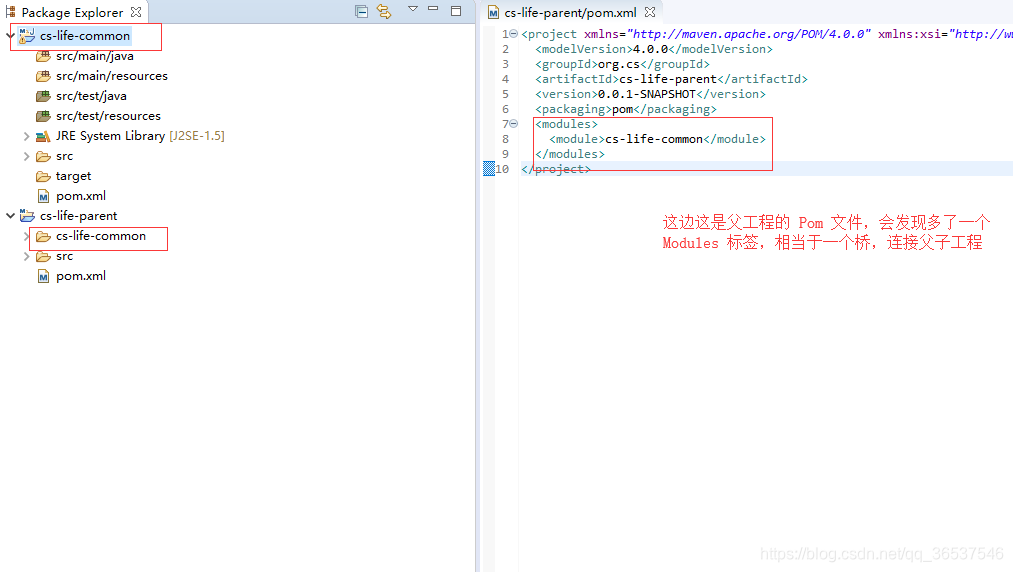Select the cs-life-parent project label

tap(78, 215)
